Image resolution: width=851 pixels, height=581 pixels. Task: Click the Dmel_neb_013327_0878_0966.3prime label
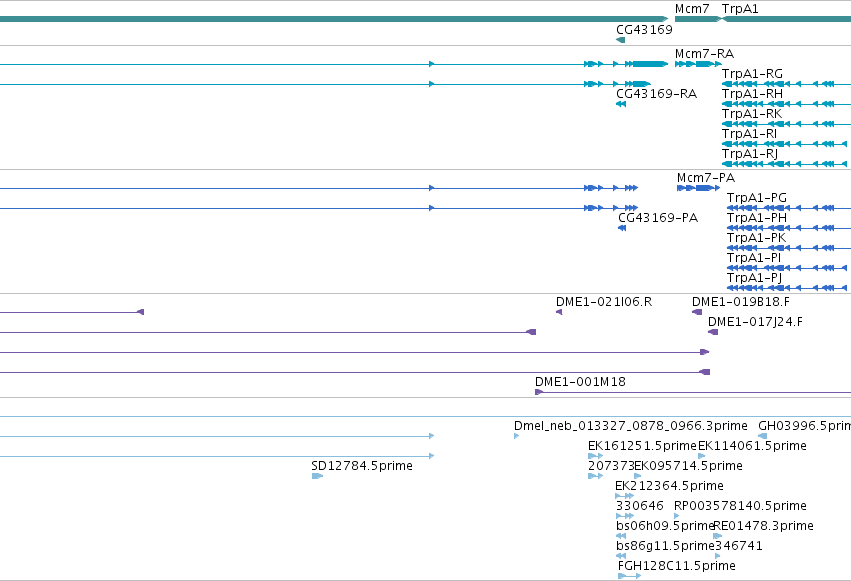tap(631, 426)
